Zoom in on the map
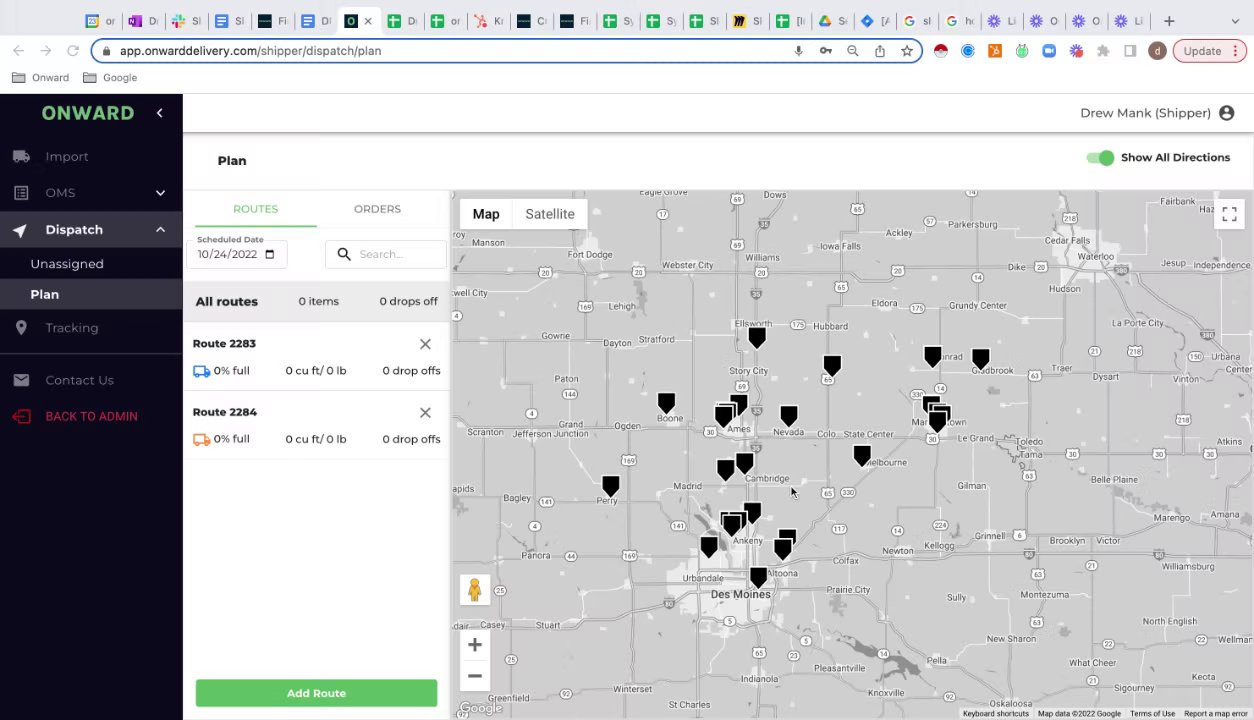Viewport: 1254px width, 720px height. (475, 645)
